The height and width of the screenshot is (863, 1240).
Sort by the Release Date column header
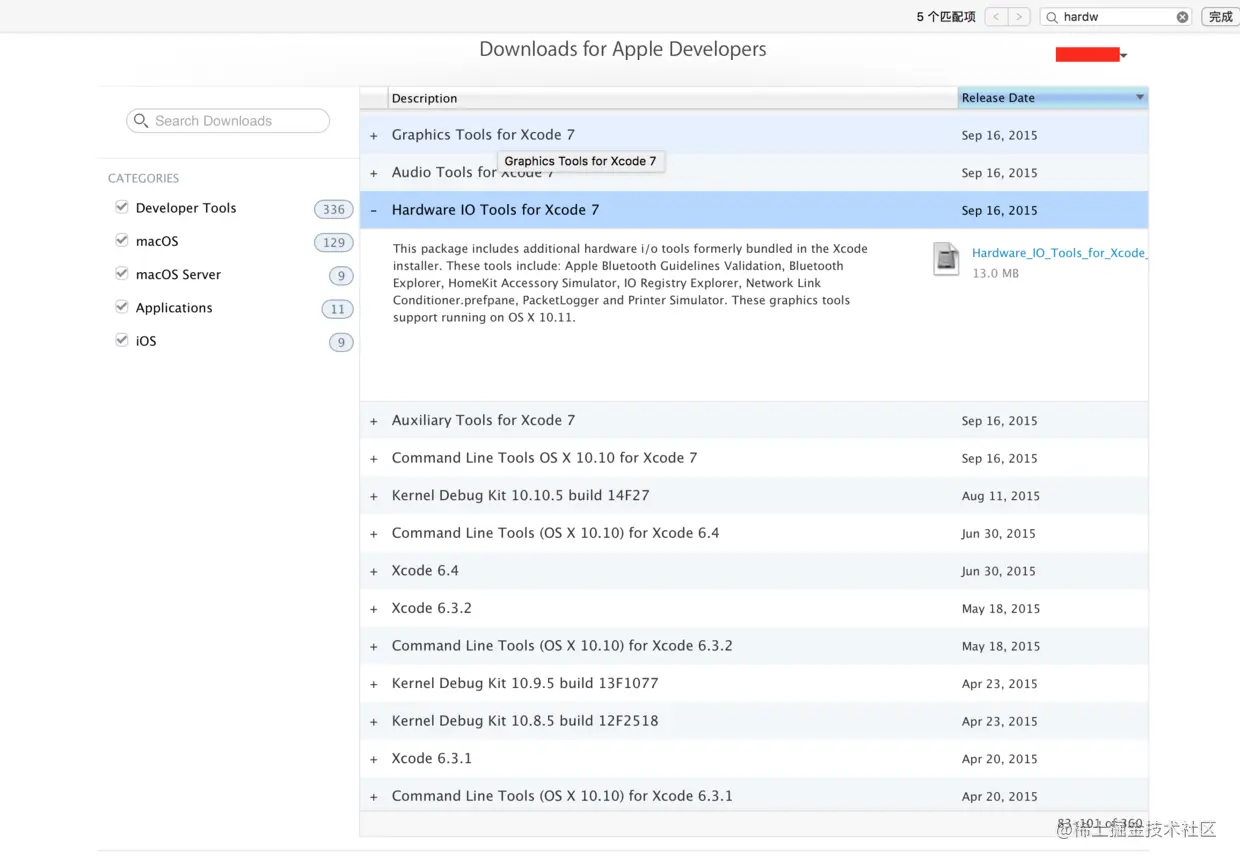coord(1052,98)
